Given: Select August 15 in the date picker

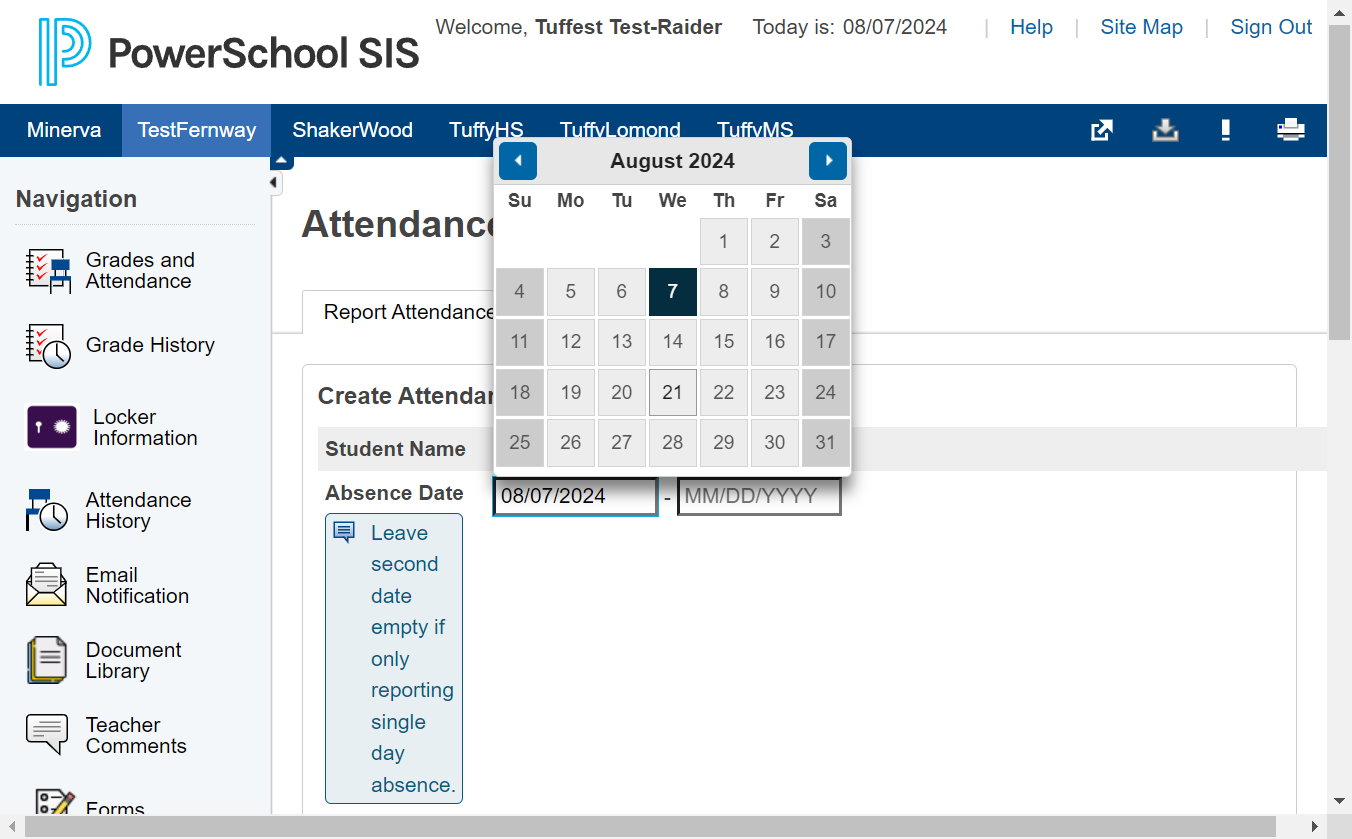Looking at the screenshot, I should (724, 342).
